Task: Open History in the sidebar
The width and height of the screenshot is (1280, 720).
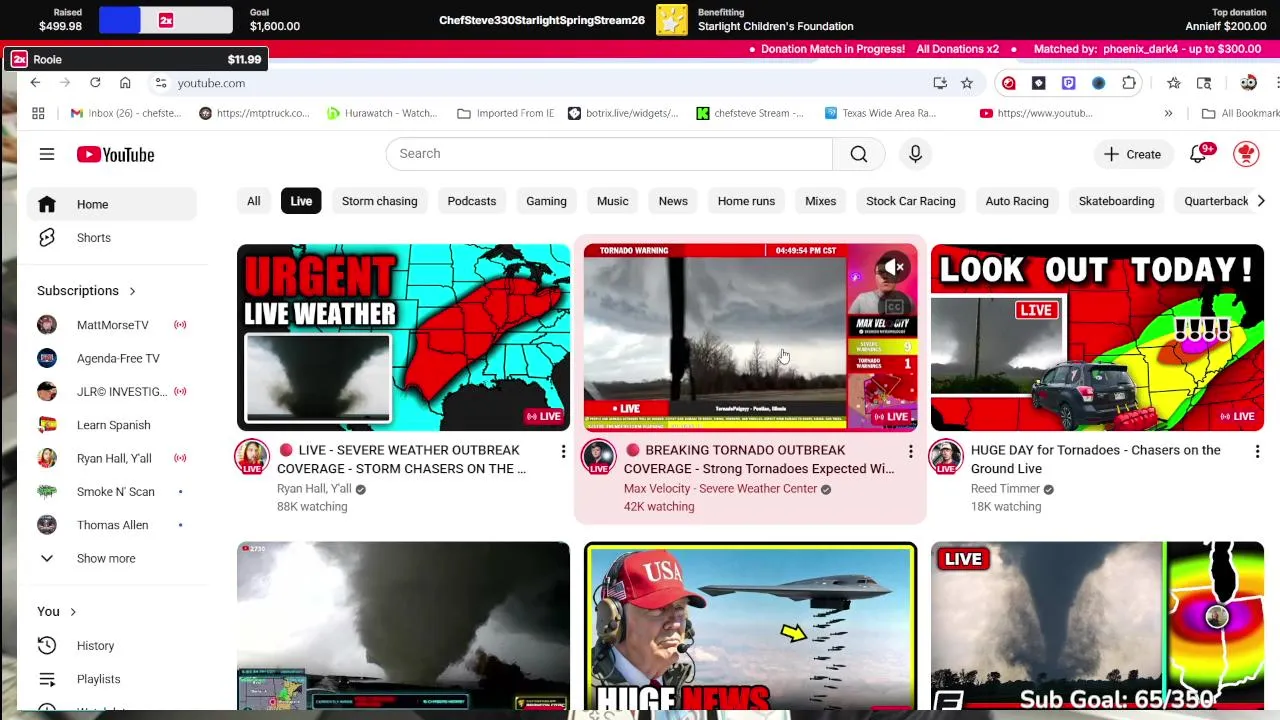Action: [112, 645]
